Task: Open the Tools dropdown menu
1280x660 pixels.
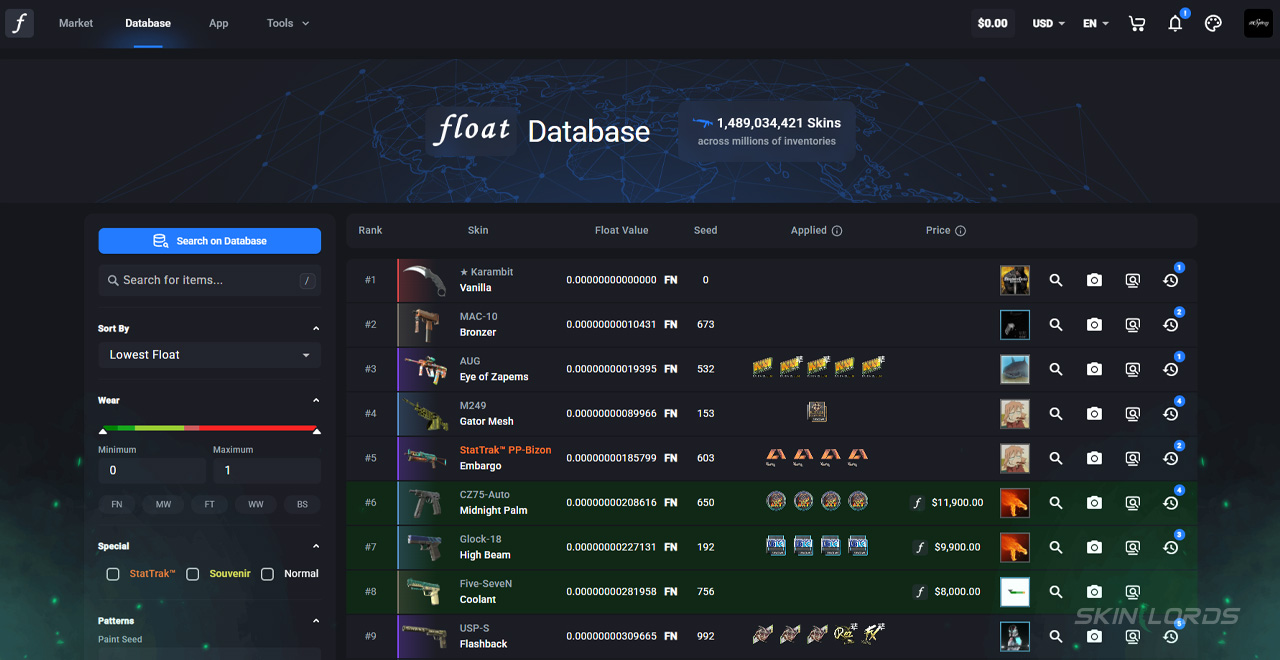Action: [288, 23]
